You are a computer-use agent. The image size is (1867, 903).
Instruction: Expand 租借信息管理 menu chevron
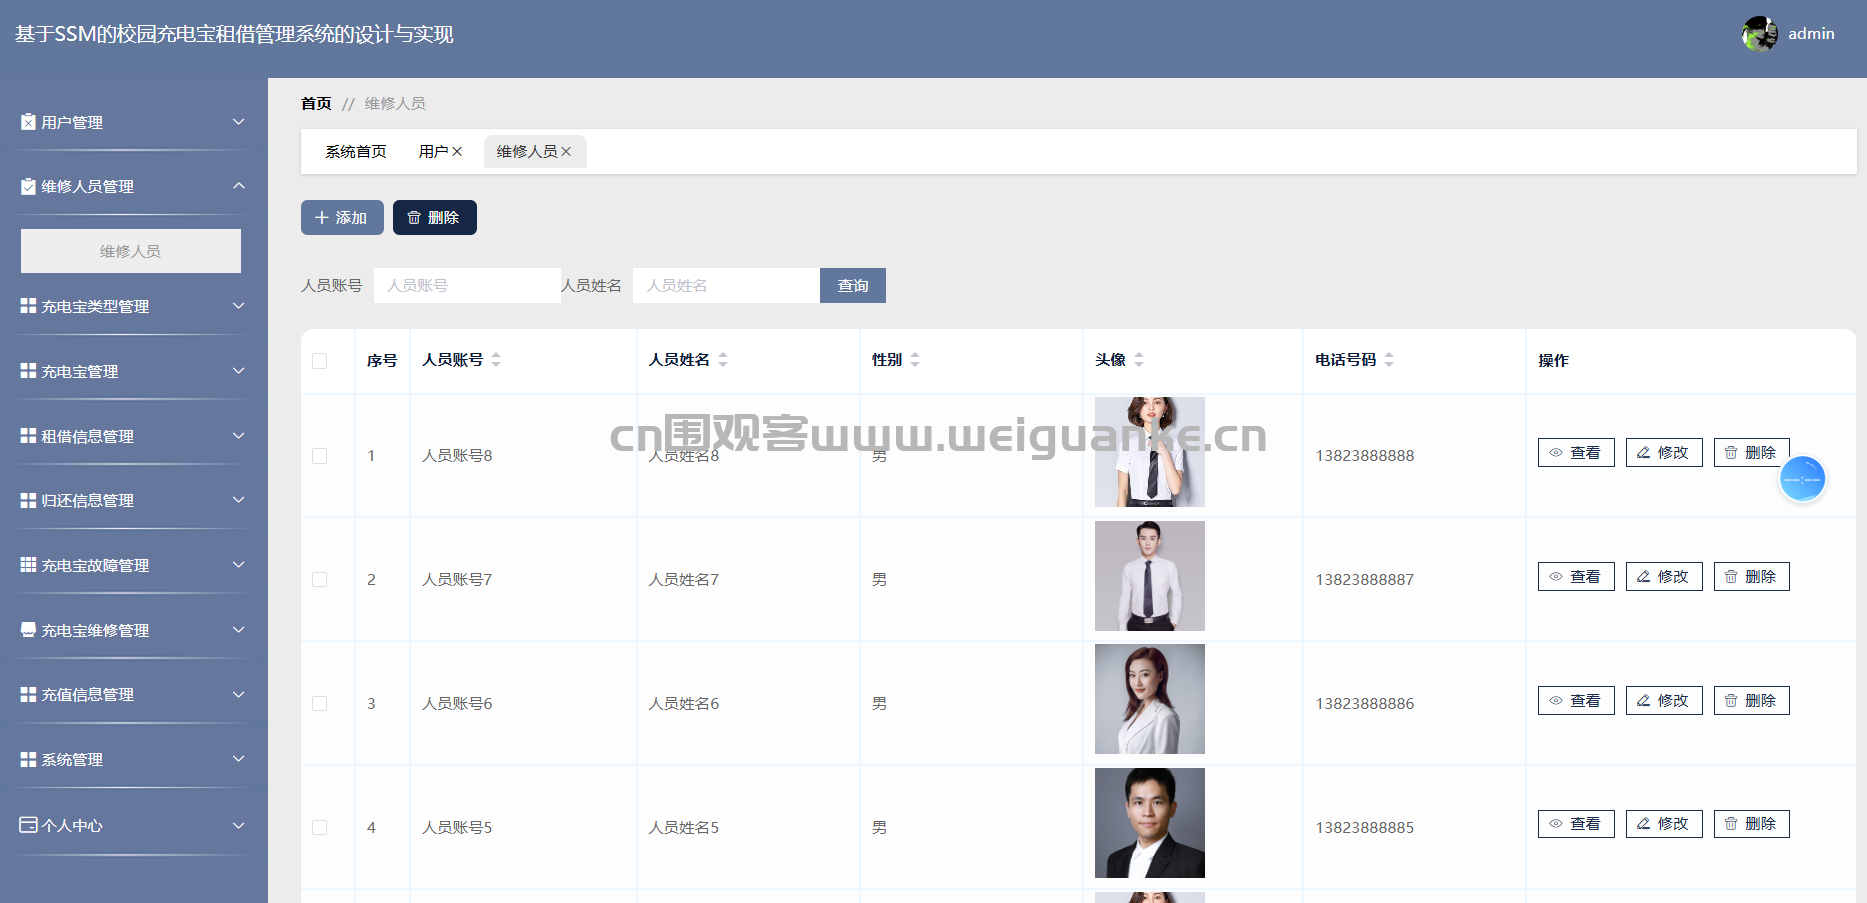238,436
